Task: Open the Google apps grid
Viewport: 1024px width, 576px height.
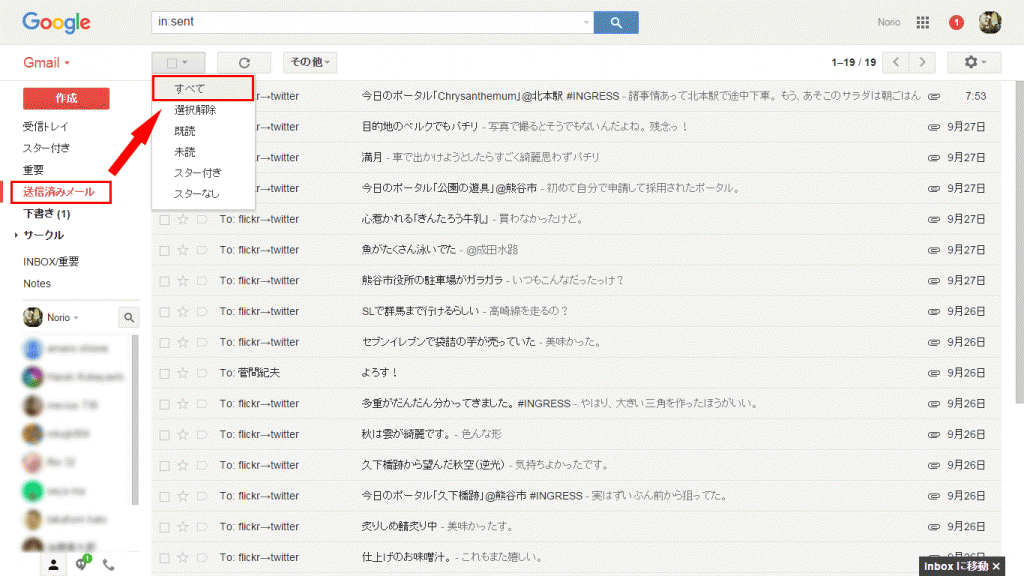Action: [x=923, y=22]
